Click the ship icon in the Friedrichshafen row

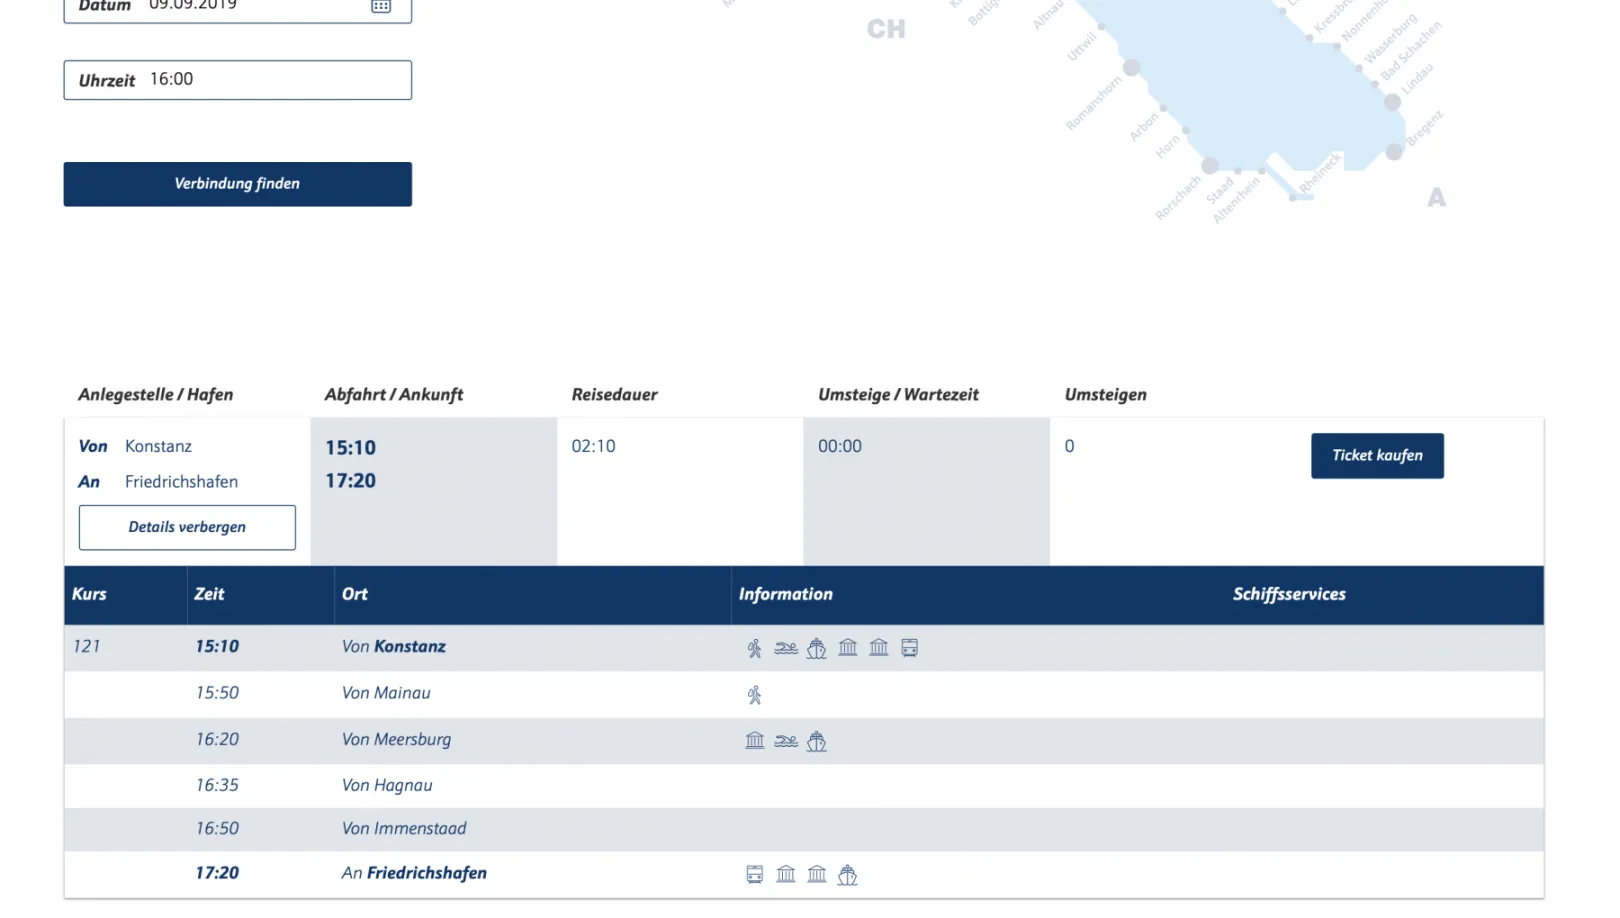(847, 875)
